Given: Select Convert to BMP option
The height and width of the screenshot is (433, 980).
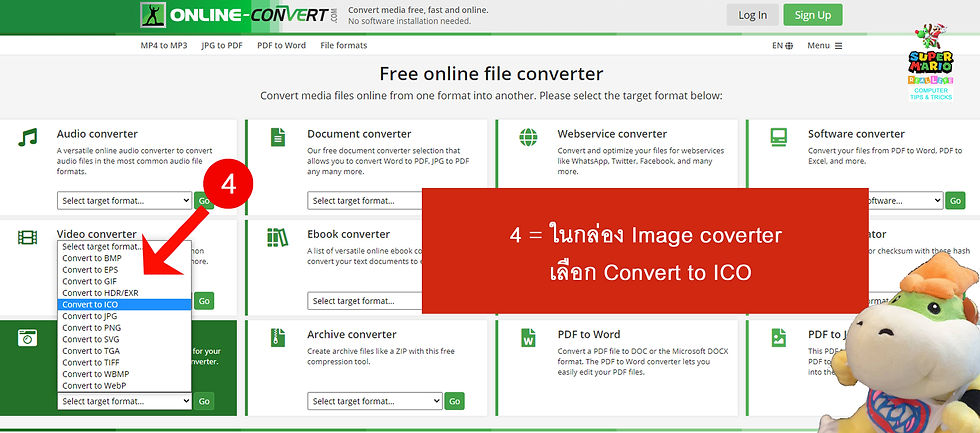Looking at the screenshot, I should [x=124, y=258].
